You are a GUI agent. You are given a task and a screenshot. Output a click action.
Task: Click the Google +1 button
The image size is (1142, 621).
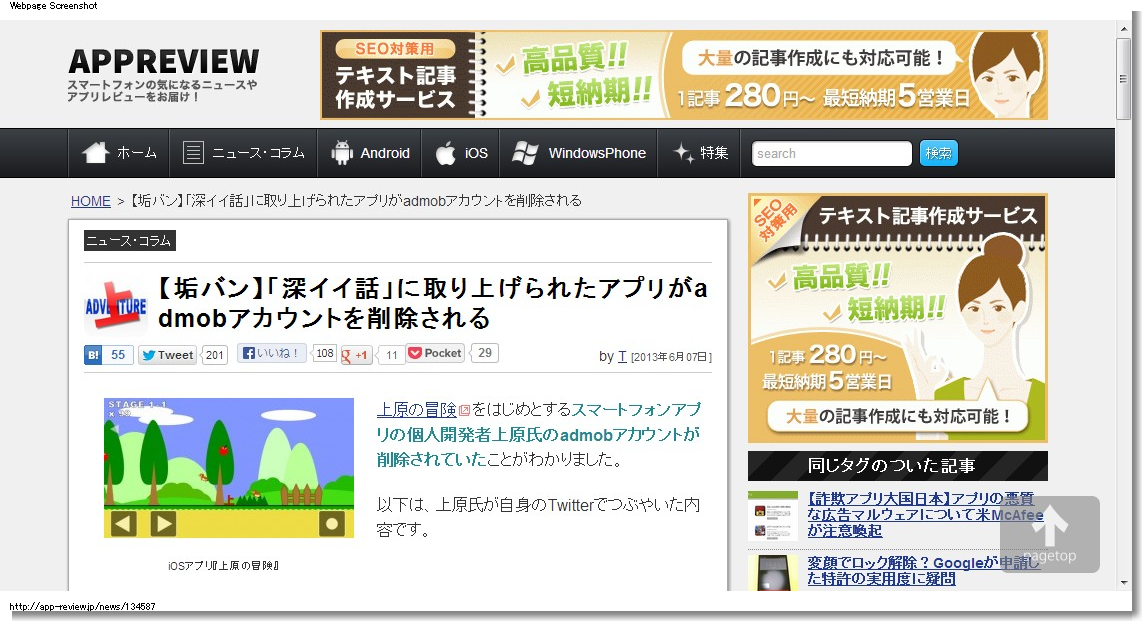click(x=355, y=355)
